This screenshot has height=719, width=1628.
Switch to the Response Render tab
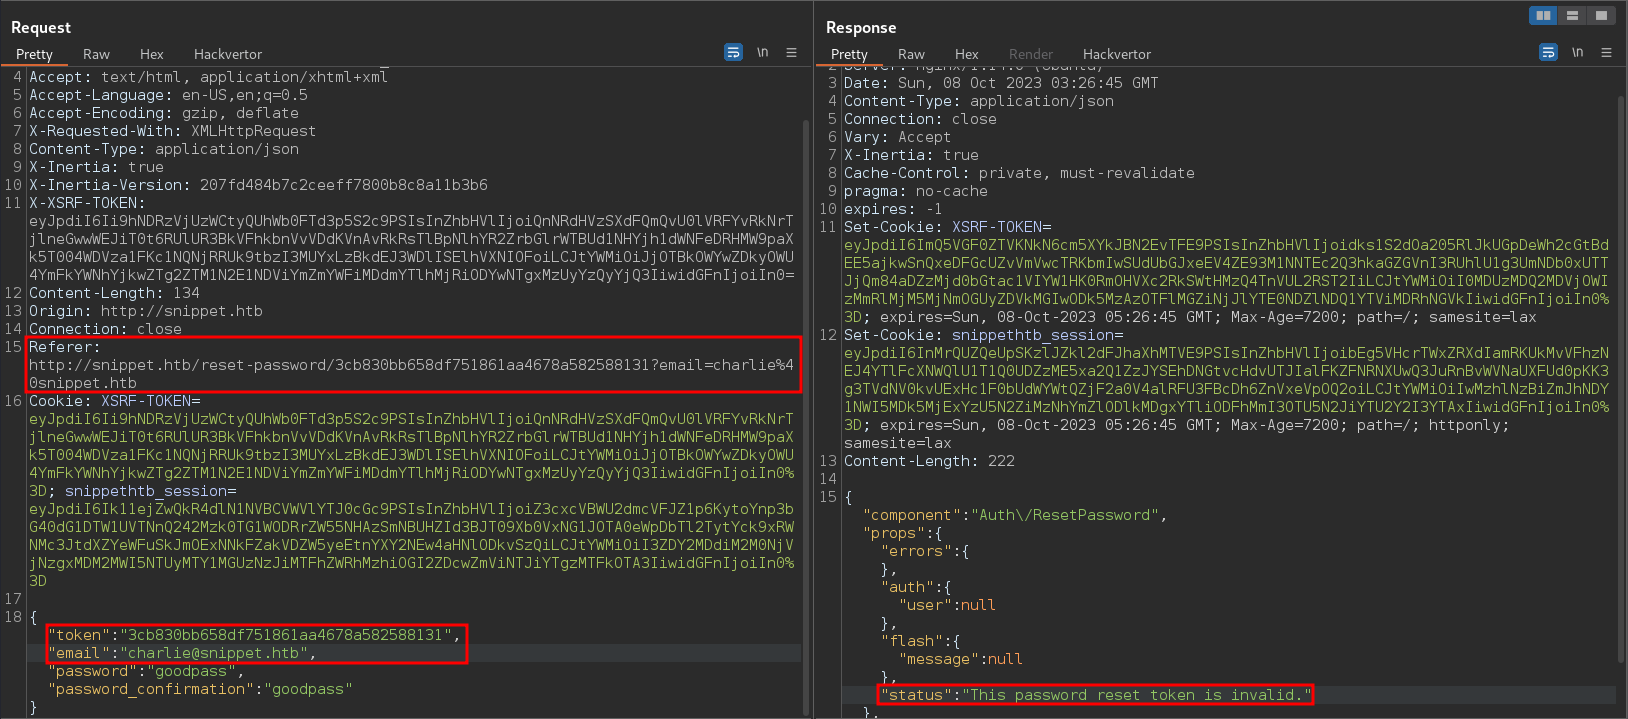(x=1031, y=54)
